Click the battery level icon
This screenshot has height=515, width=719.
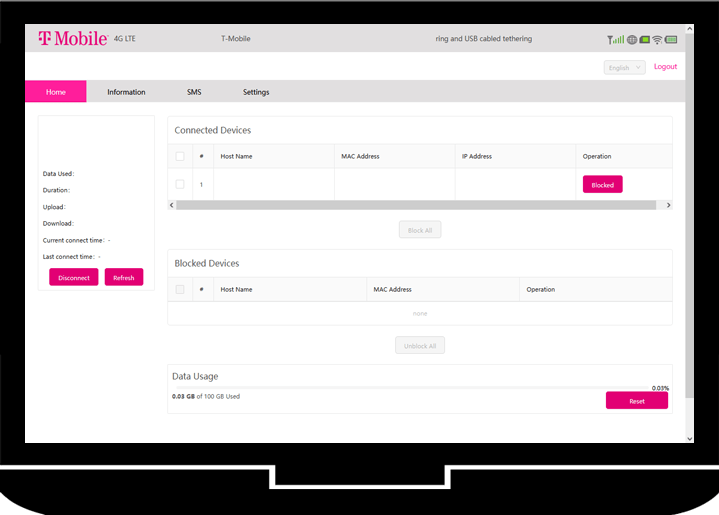[671, 40]
